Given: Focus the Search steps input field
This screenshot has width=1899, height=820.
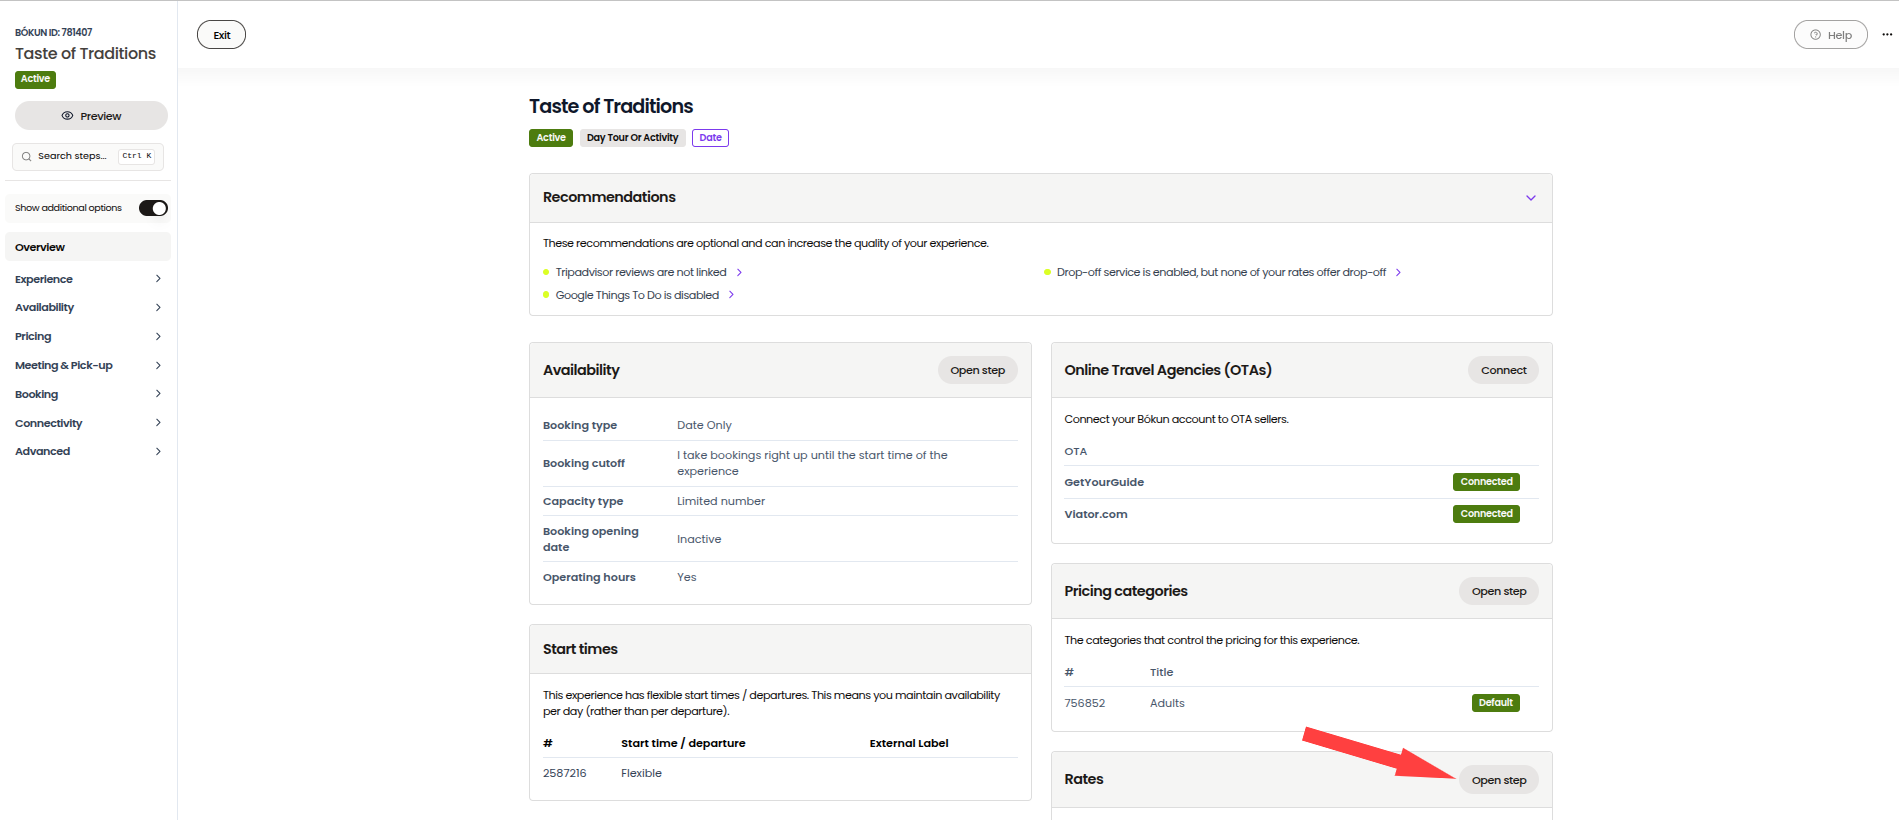Looking at the screenshot, I should point(88,156).
